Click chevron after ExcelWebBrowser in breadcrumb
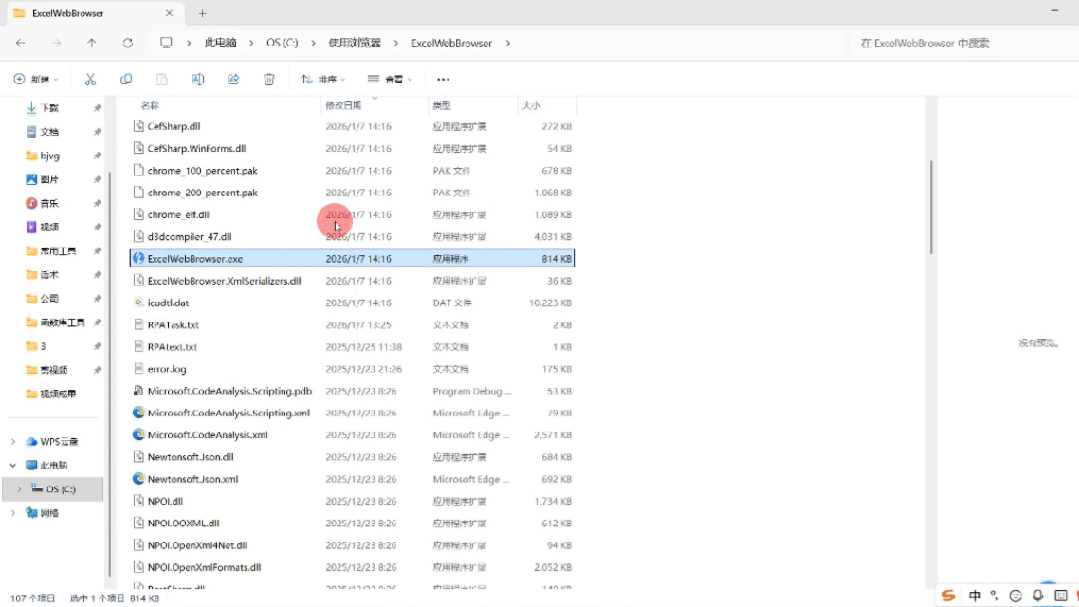Screen dimensions: 1079x607 [x=508, y=43]
